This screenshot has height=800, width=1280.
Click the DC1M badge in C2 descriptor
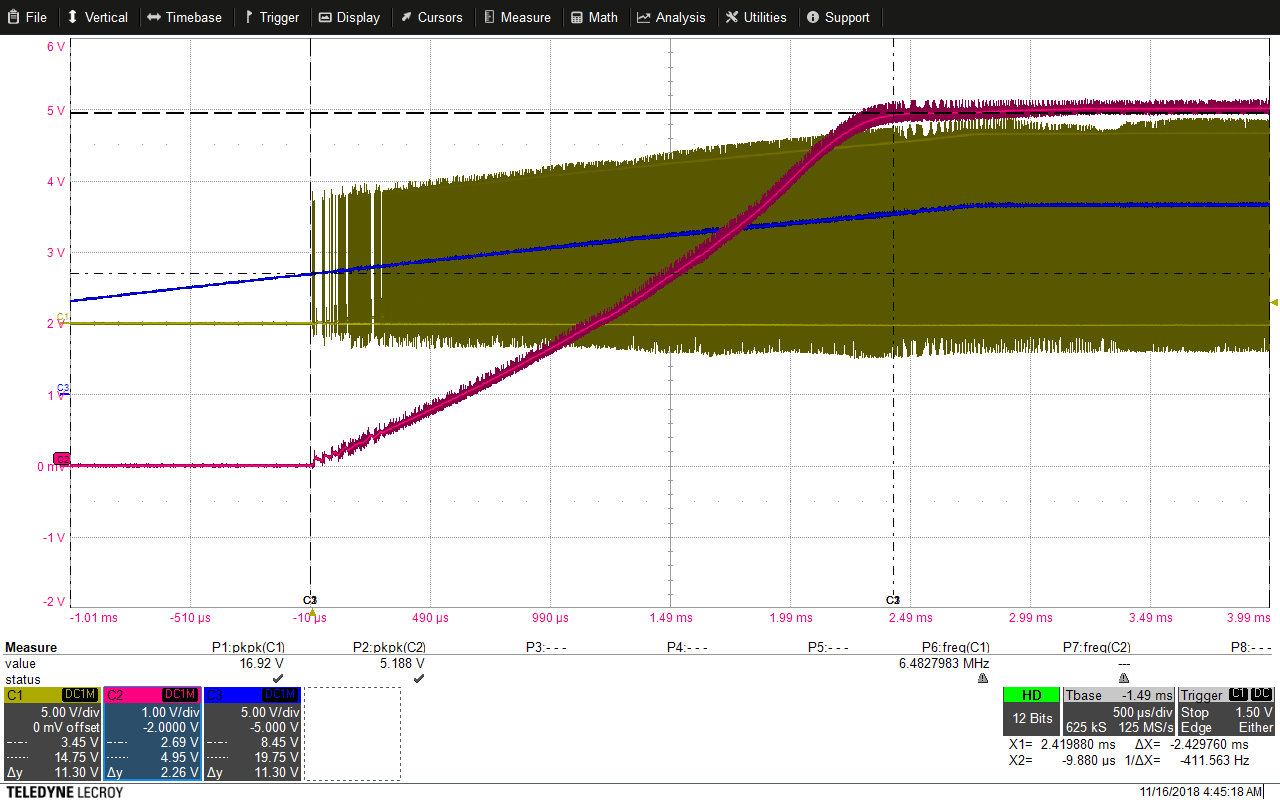180,694
